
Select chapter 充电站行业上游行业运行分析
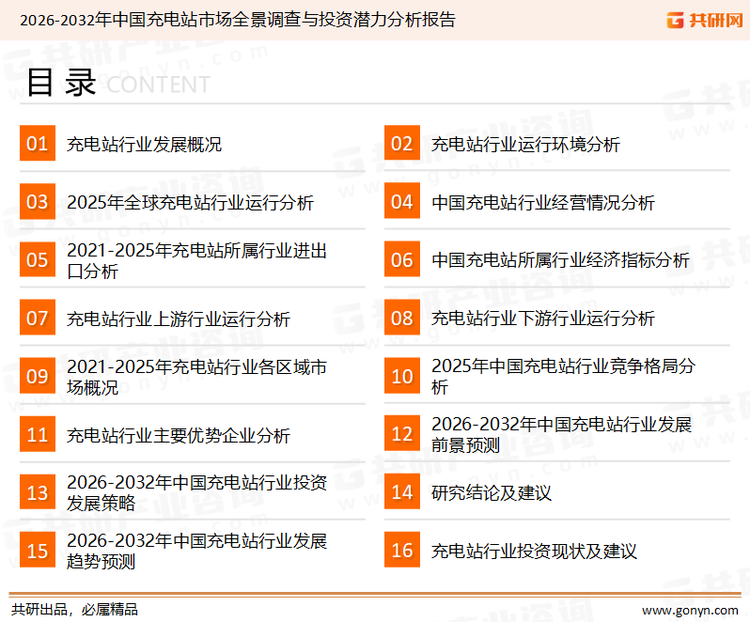click(x=178, y=319)
